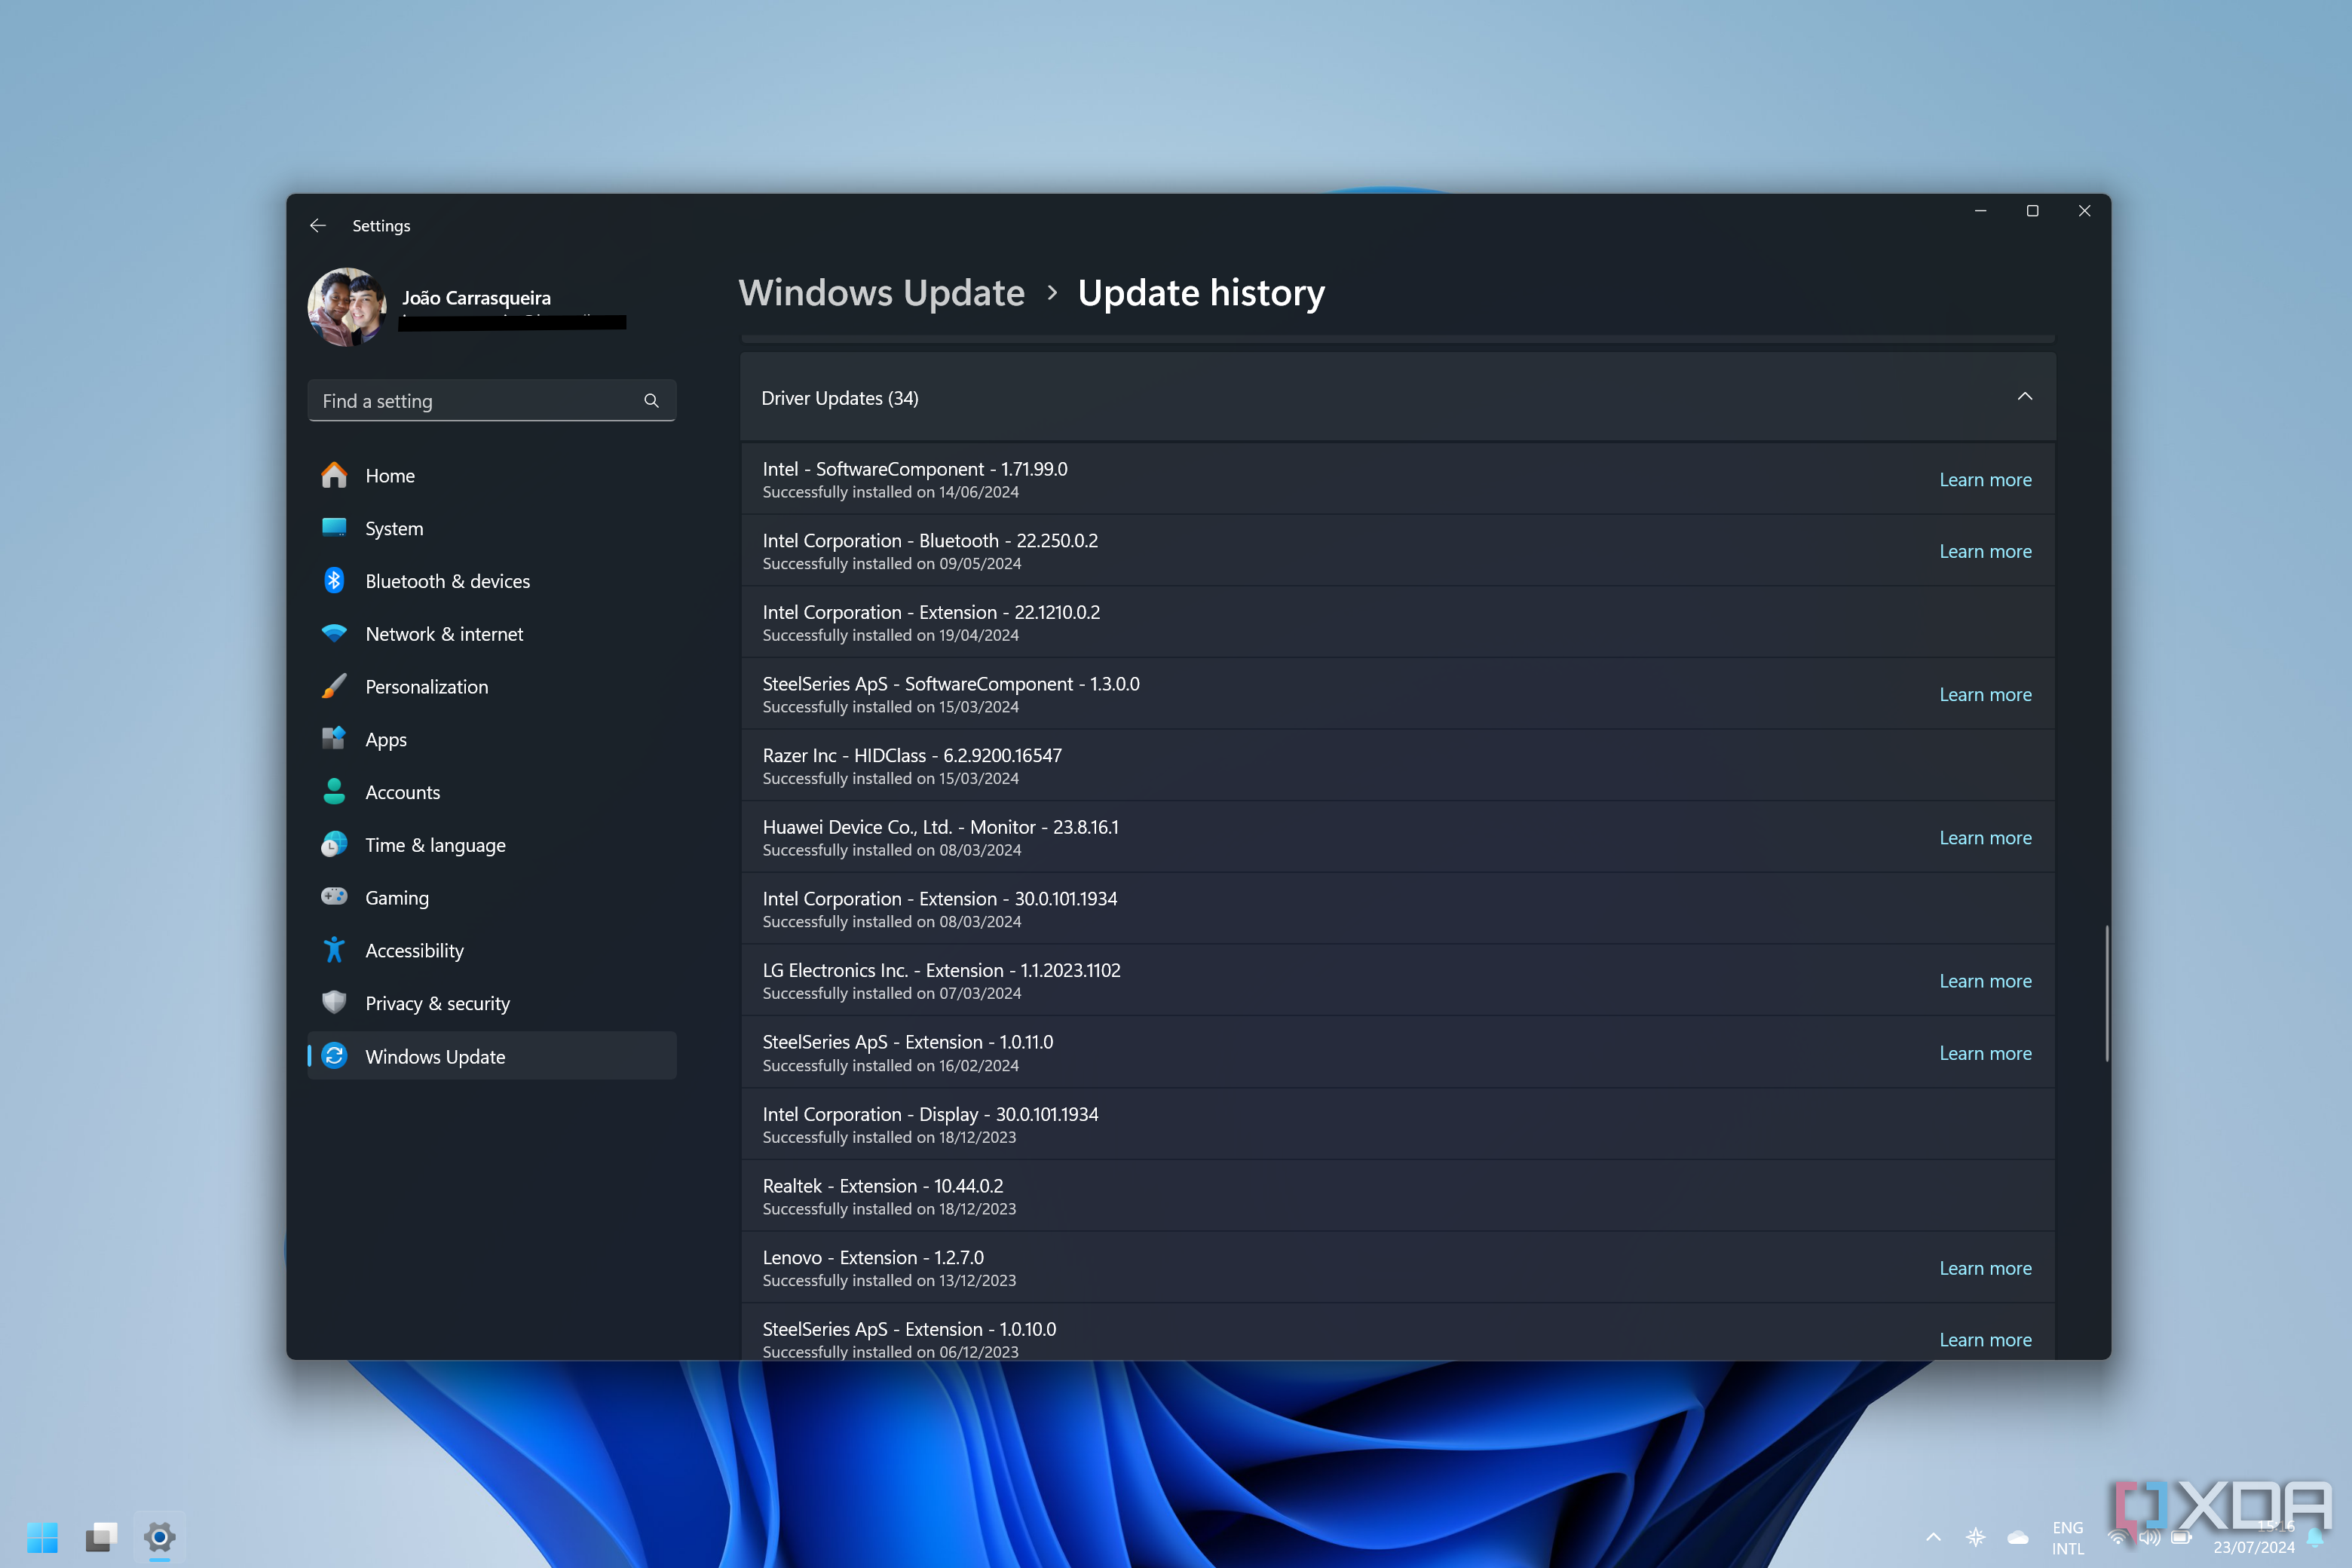The image size is (2352, 1568).
Task: Click the Privacy & security sidebar icon
Action: click(x=334, y=1001)
